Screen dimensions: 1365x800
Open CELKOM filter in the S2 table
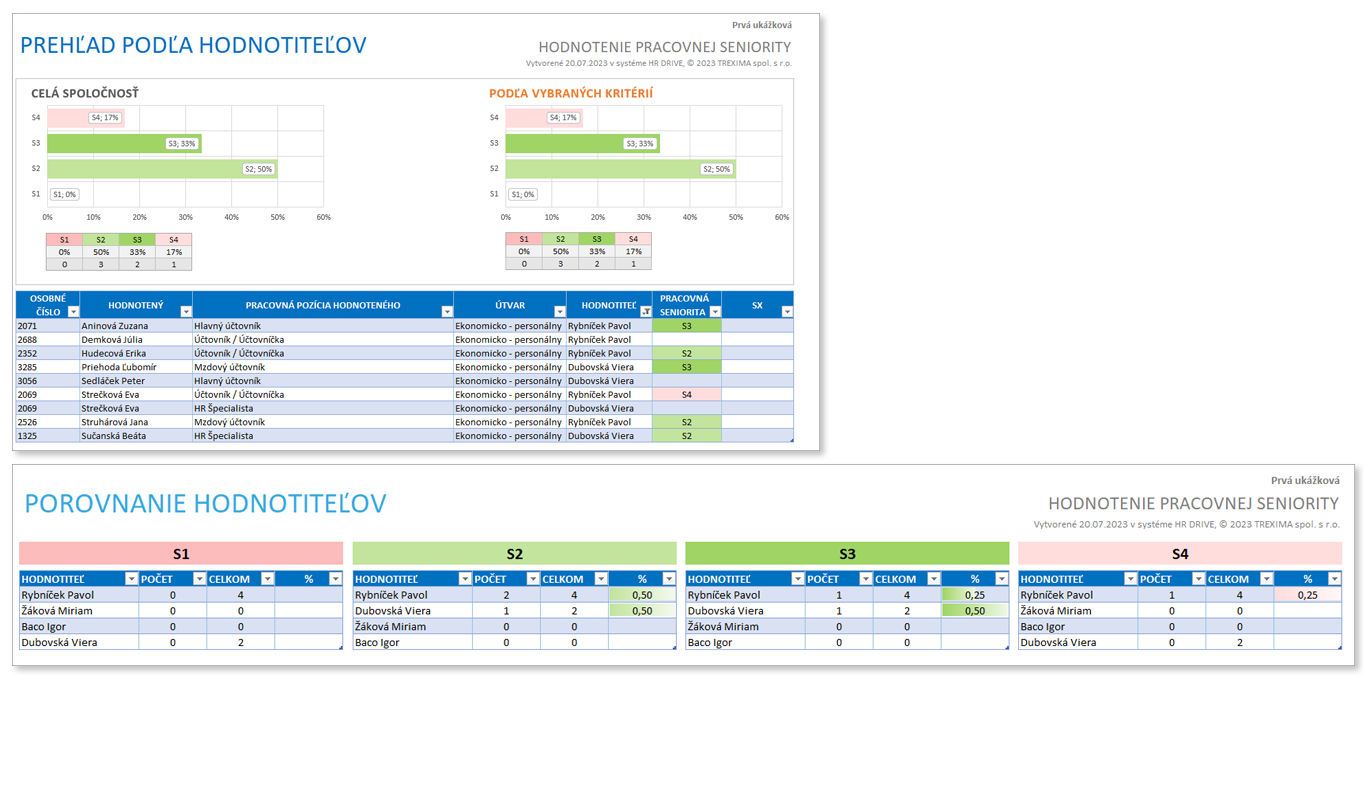pos(601,579)
